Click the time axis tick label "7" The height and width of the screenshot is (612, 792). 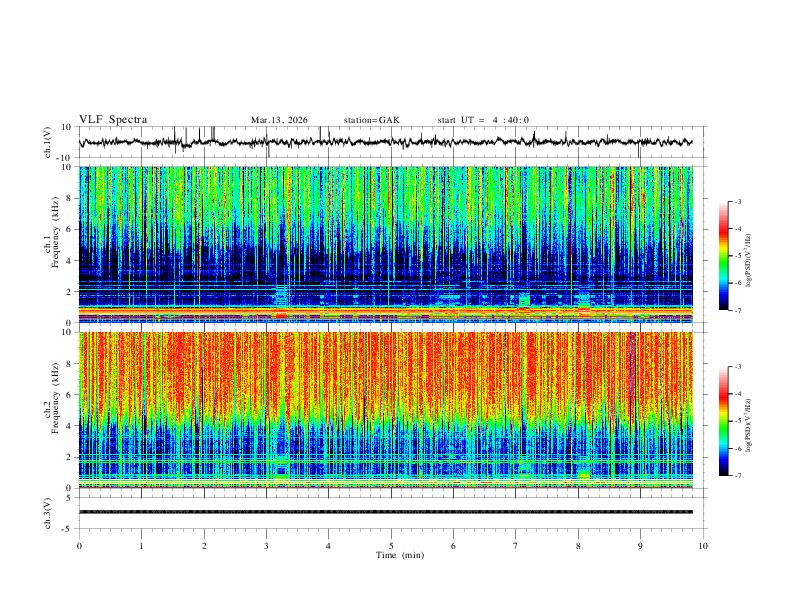pos(516,546)
